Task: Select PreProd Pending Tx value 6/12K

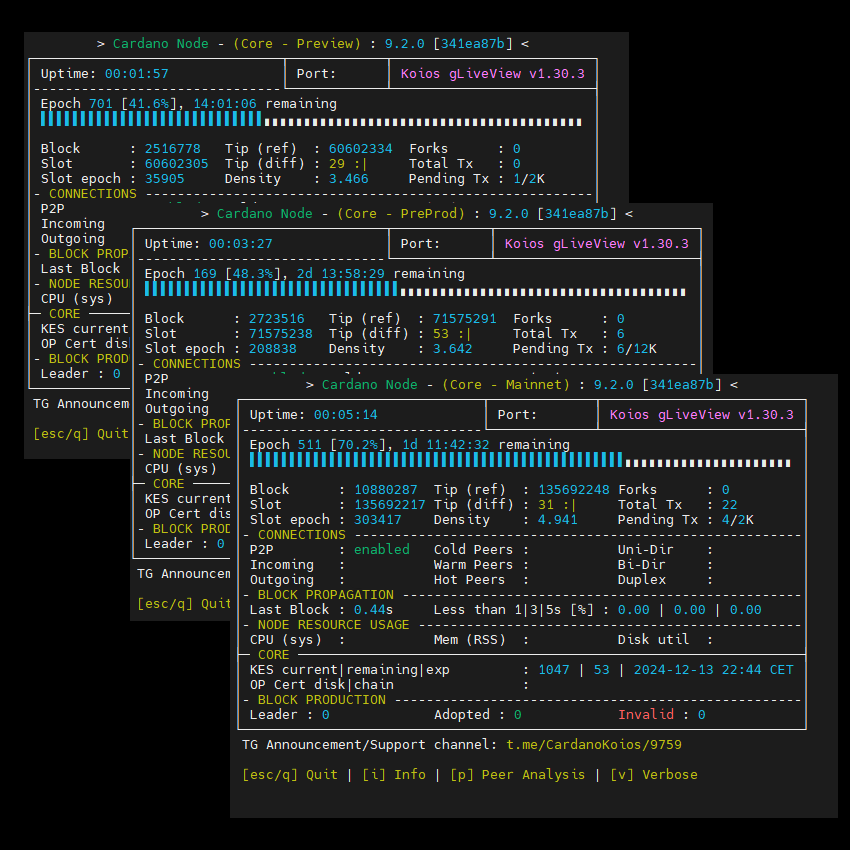Action: pos(636,349)
